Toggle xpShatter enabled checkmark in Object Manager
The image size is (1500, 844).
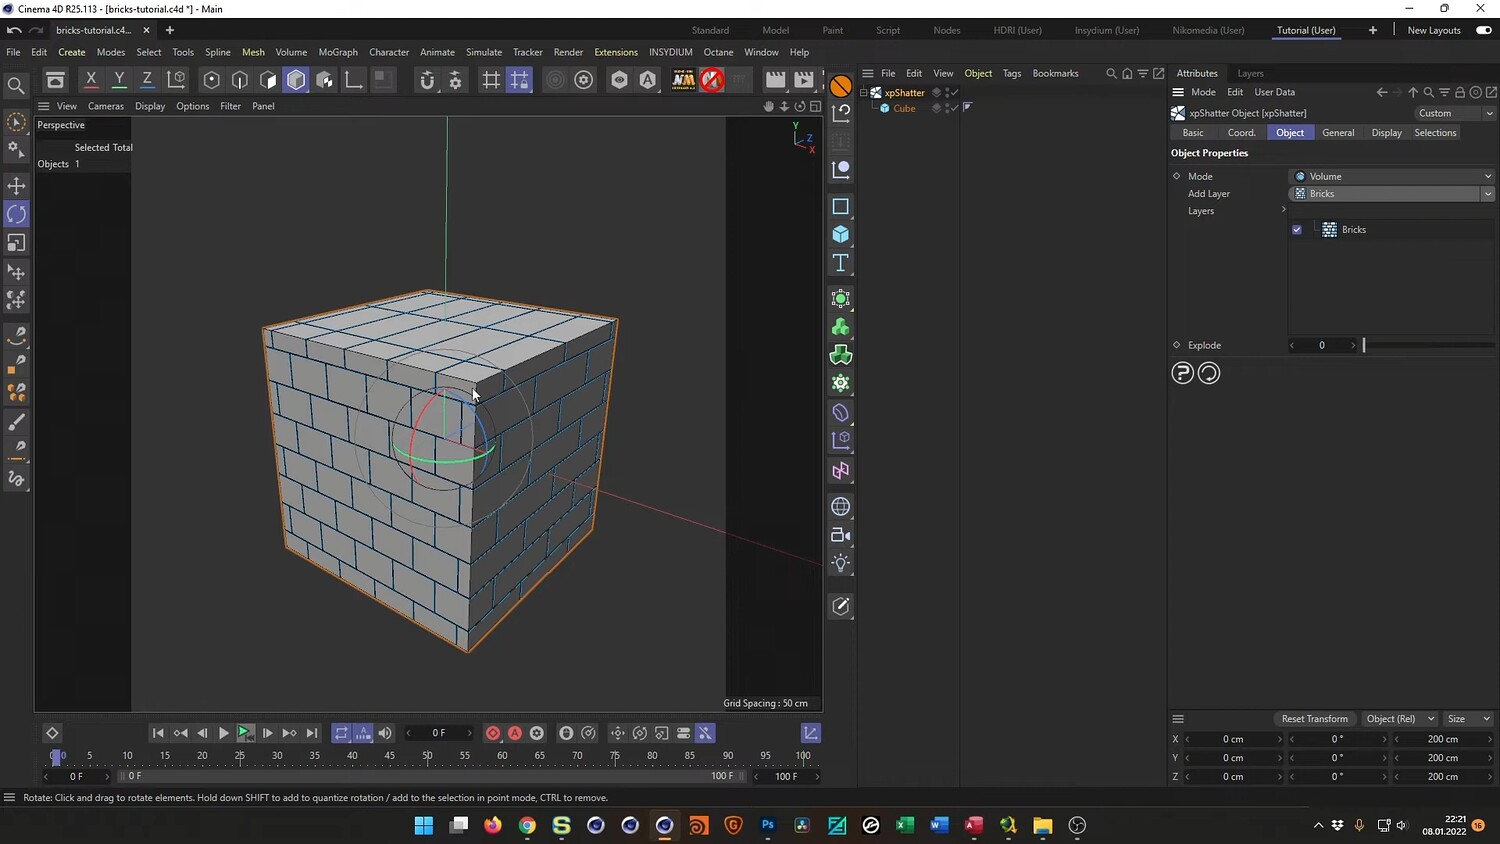click(954, 93)
